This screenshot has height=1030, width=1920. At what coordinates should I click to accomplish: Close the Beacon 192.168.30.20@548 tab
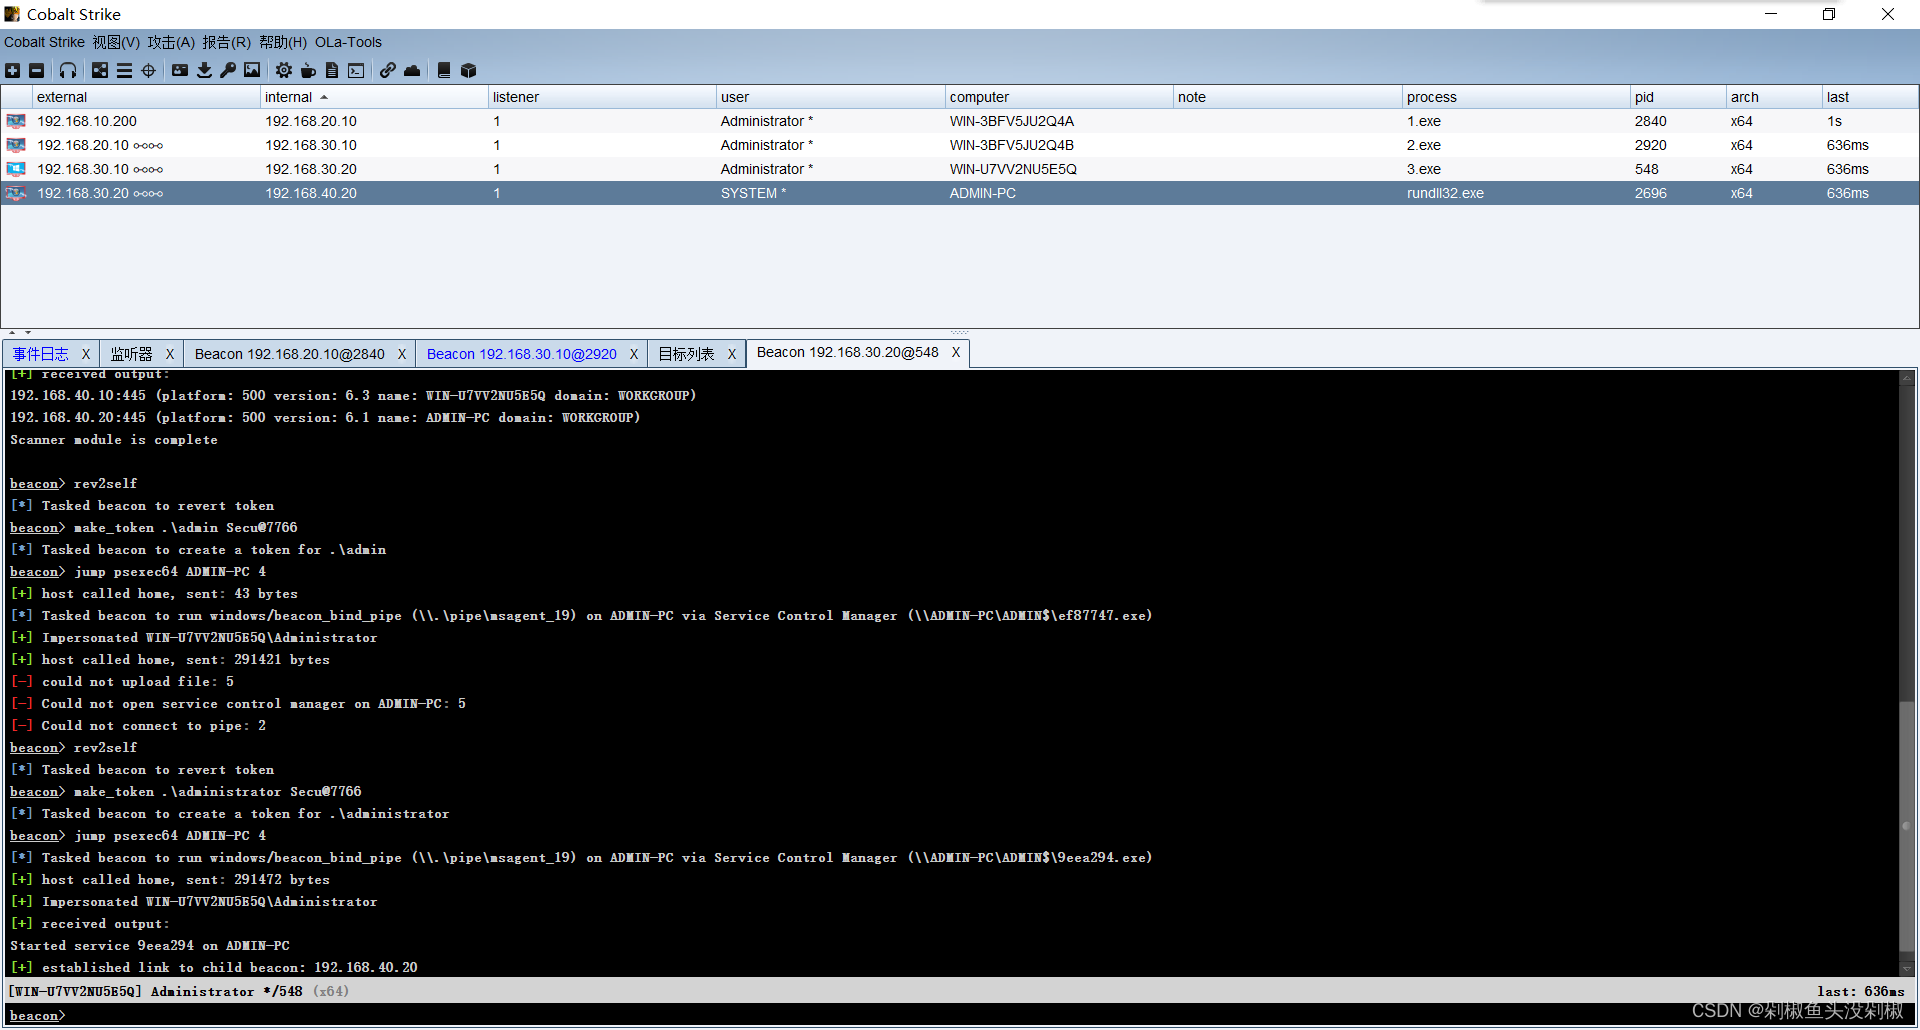(x=956, y=352)
